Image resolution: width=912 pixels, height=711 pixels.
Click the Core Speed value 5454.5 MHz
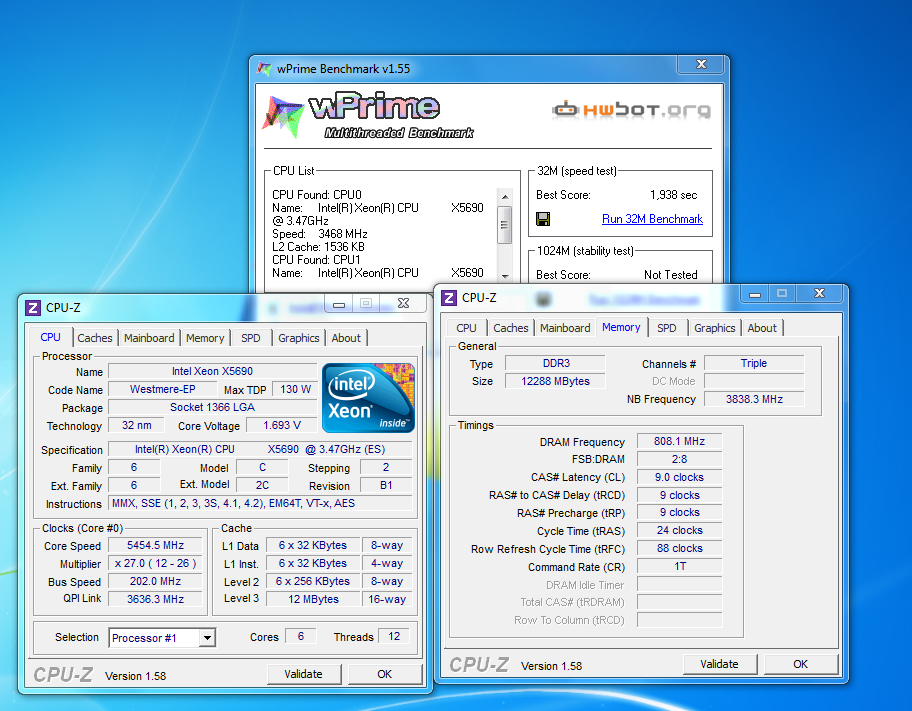click(155, 545)
